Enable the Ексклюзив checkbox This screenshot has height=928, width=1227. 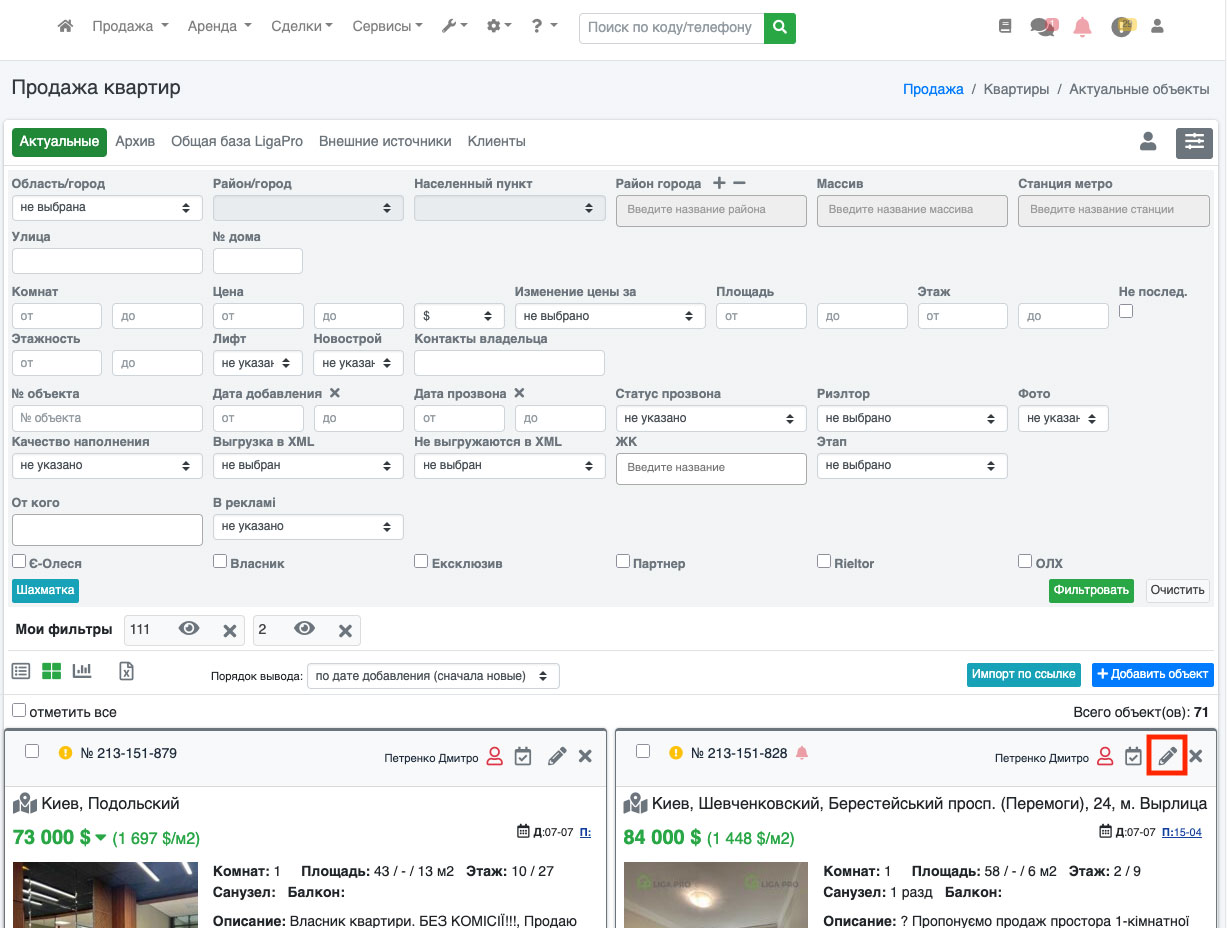[x=421, y=562]
